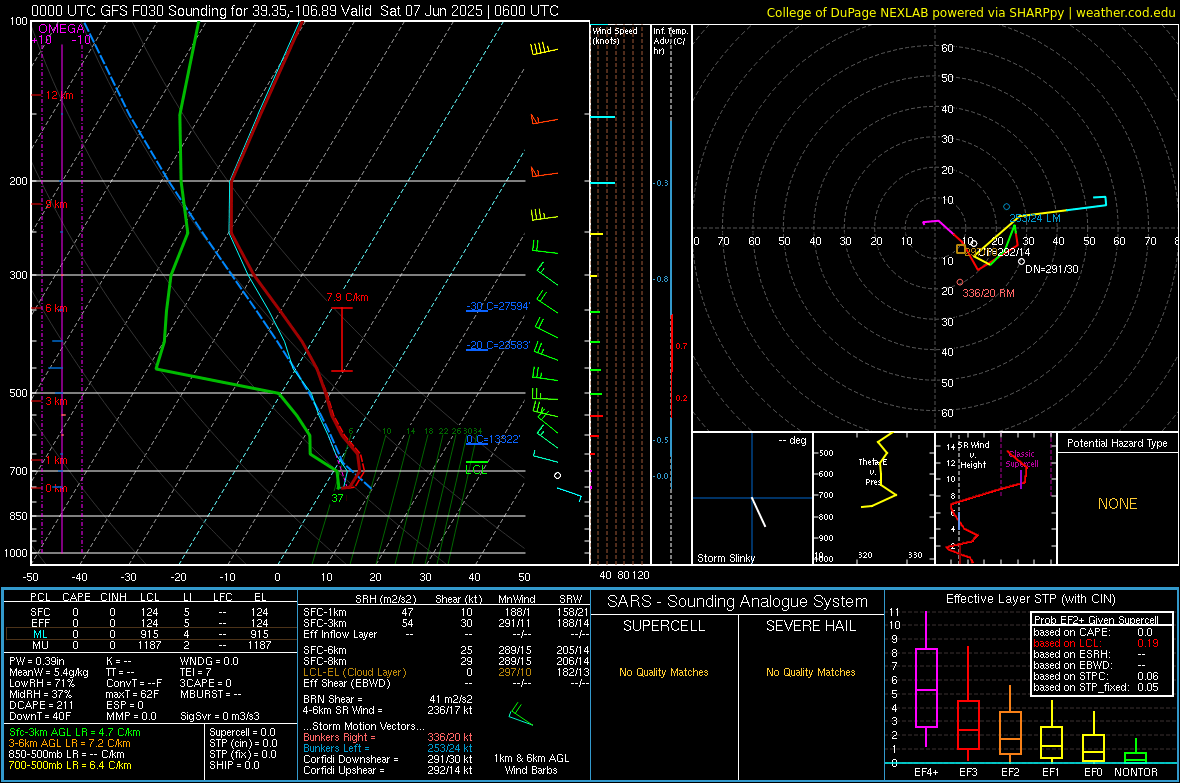Click the Potential Hazard Type header

[x=1117, y=443]
